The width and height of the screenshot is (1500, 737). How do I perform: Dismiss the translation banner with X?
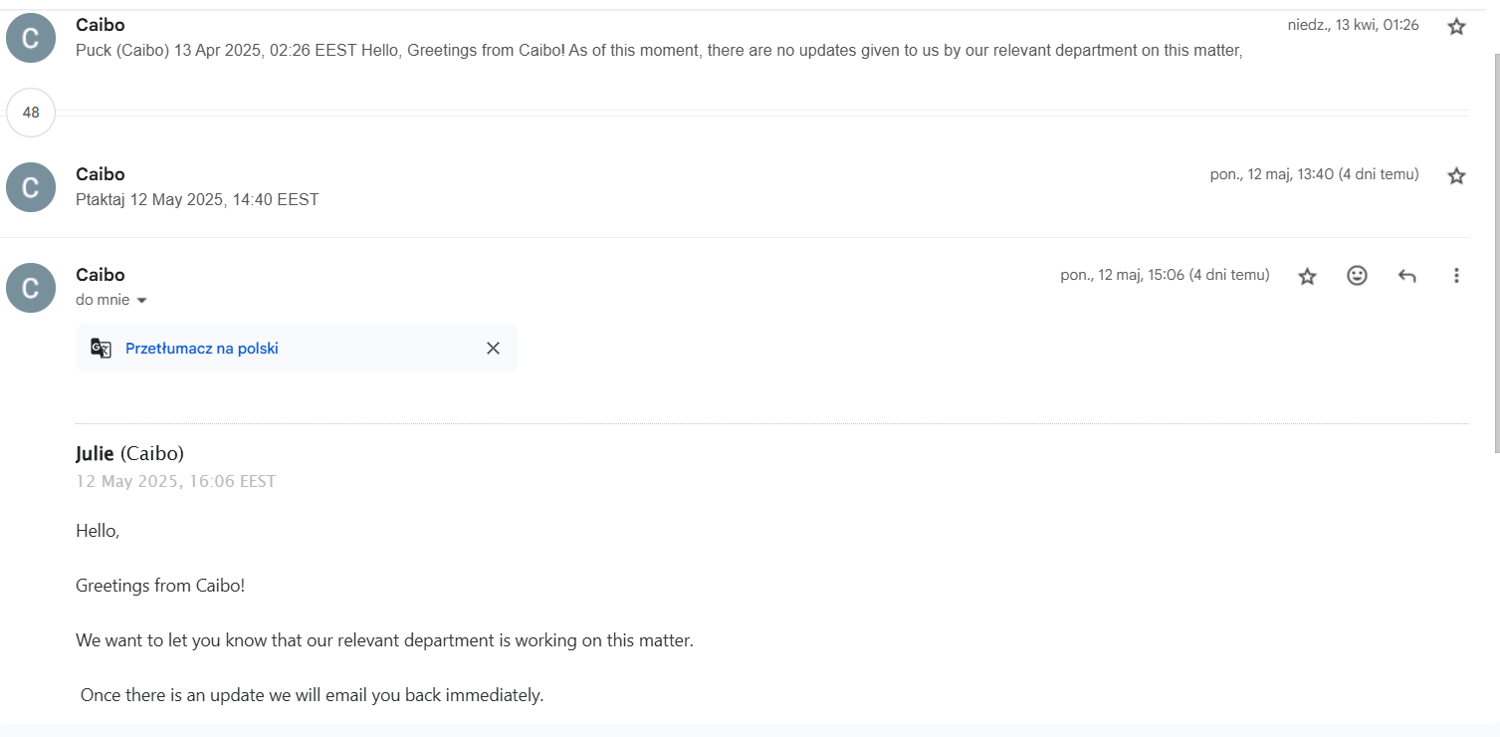coord(493,348)
